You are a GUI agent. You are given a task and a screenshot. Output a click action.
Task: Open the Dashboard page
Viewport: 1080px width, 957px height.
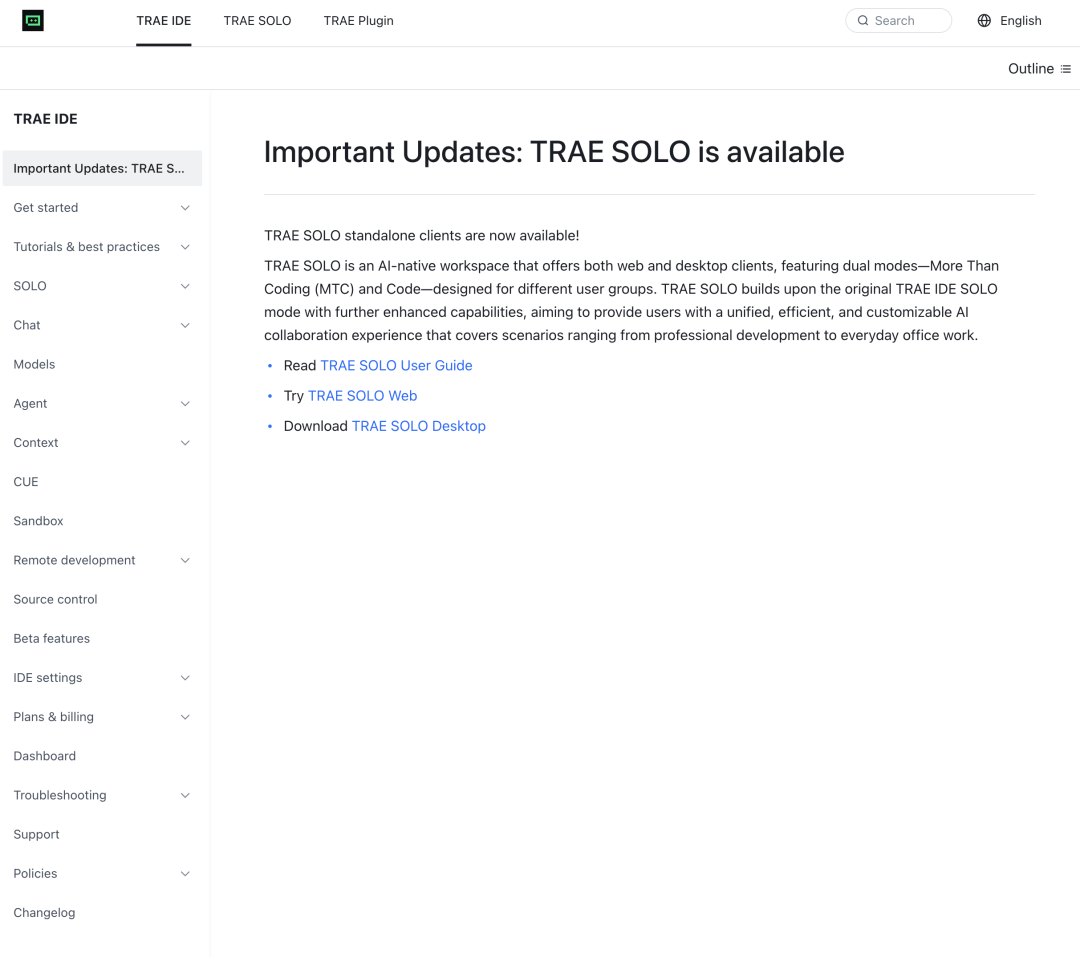point(45,757)
